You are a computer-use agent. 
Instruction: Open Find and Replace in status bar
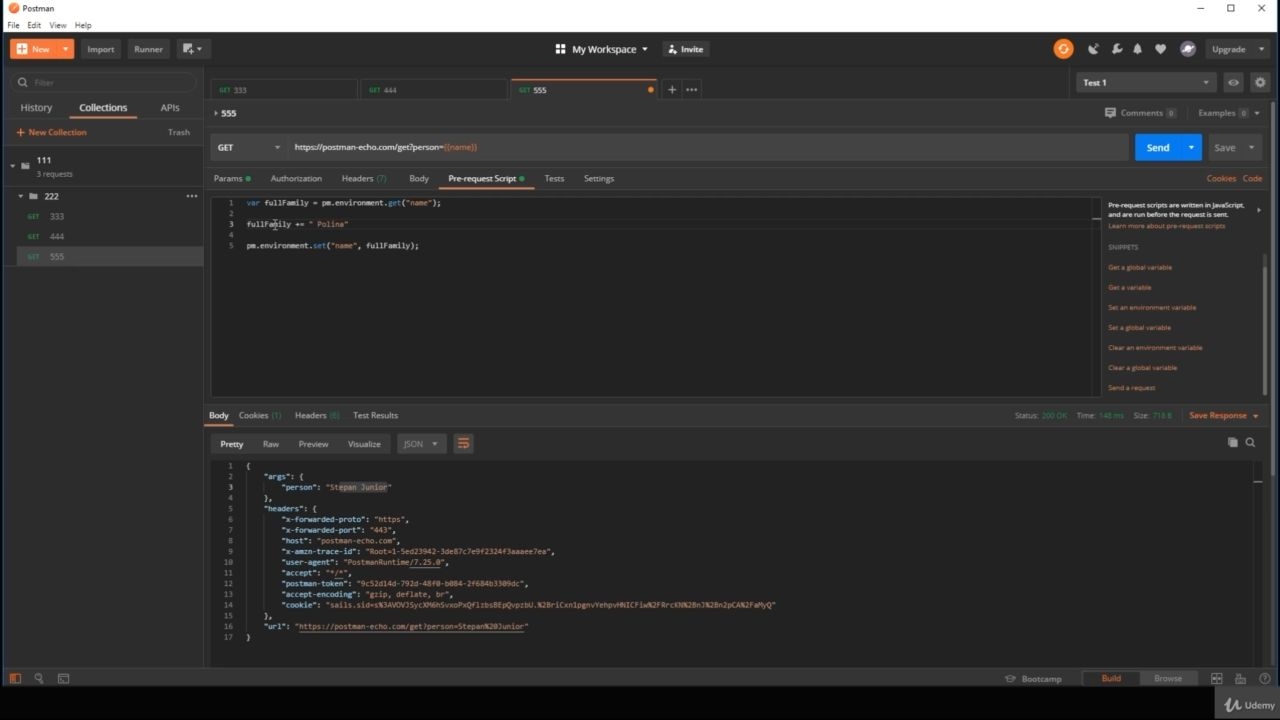click(39, 678)
